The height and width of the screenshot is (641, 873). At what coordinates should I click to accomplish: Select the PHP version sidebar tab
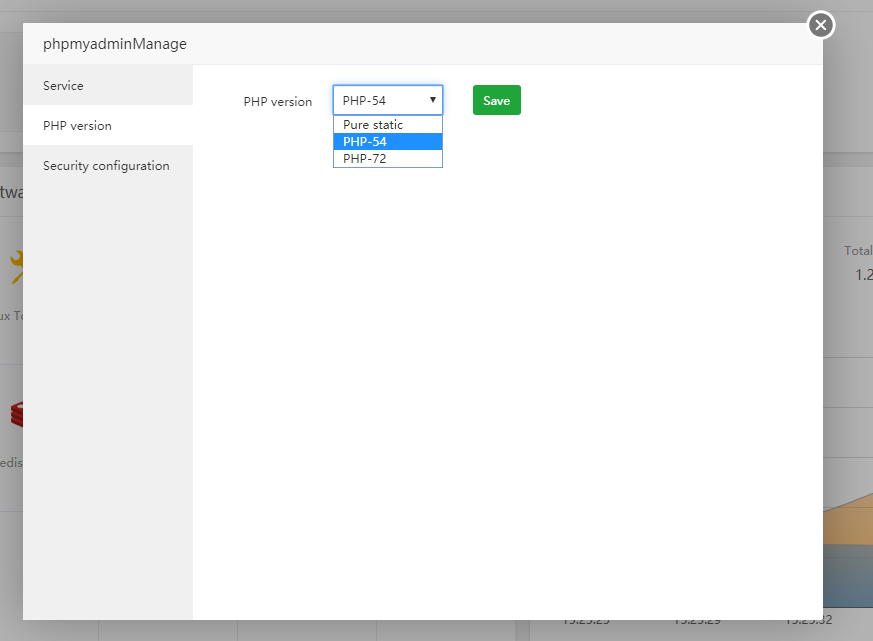(108, 125)
